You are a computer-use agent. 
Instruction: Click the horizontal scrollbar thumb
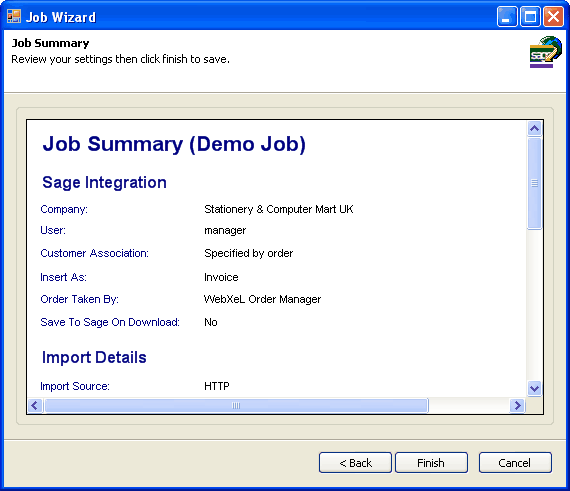coord(236,405)
